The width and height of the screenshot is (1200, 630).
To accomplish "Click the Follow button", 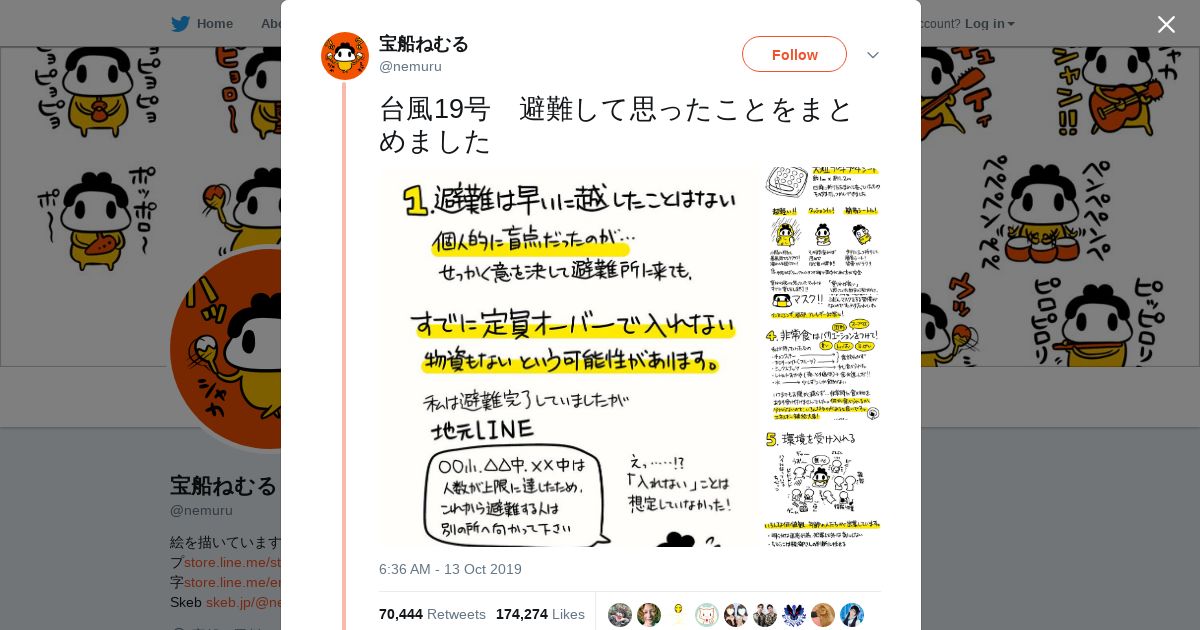I will point(794,54).
